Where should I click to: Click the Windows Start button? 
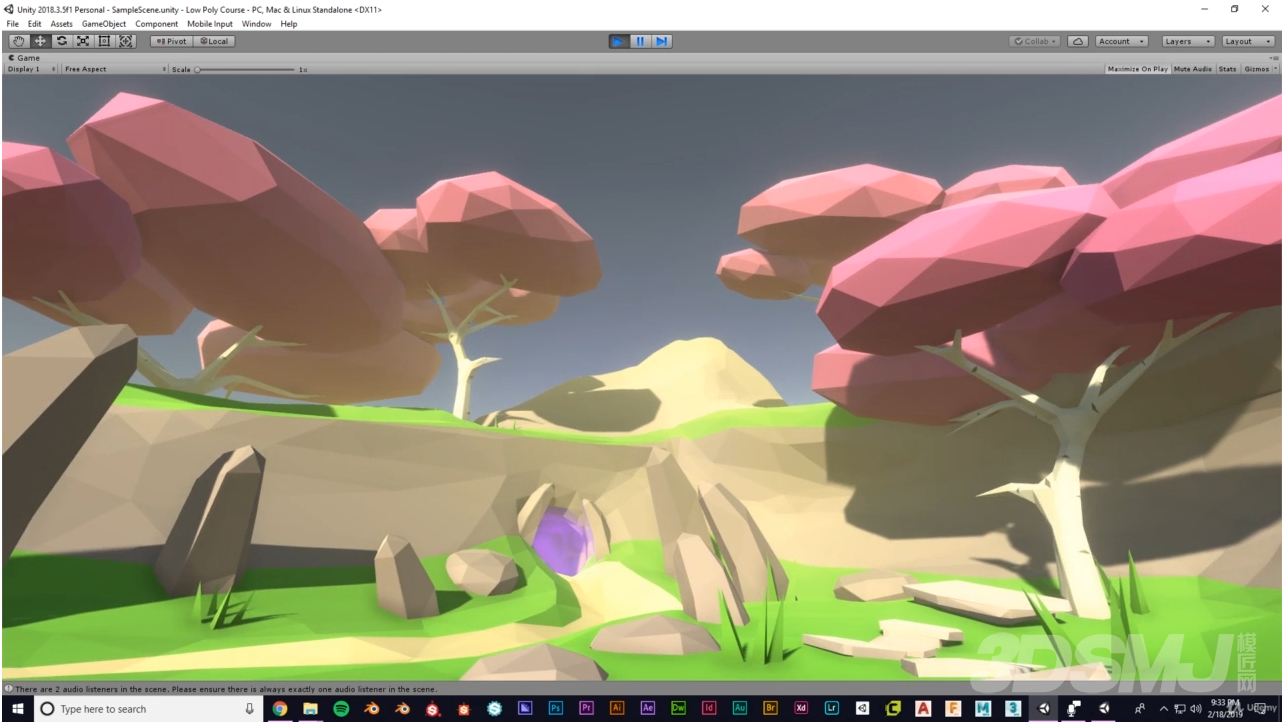click(x=17, y=708)
